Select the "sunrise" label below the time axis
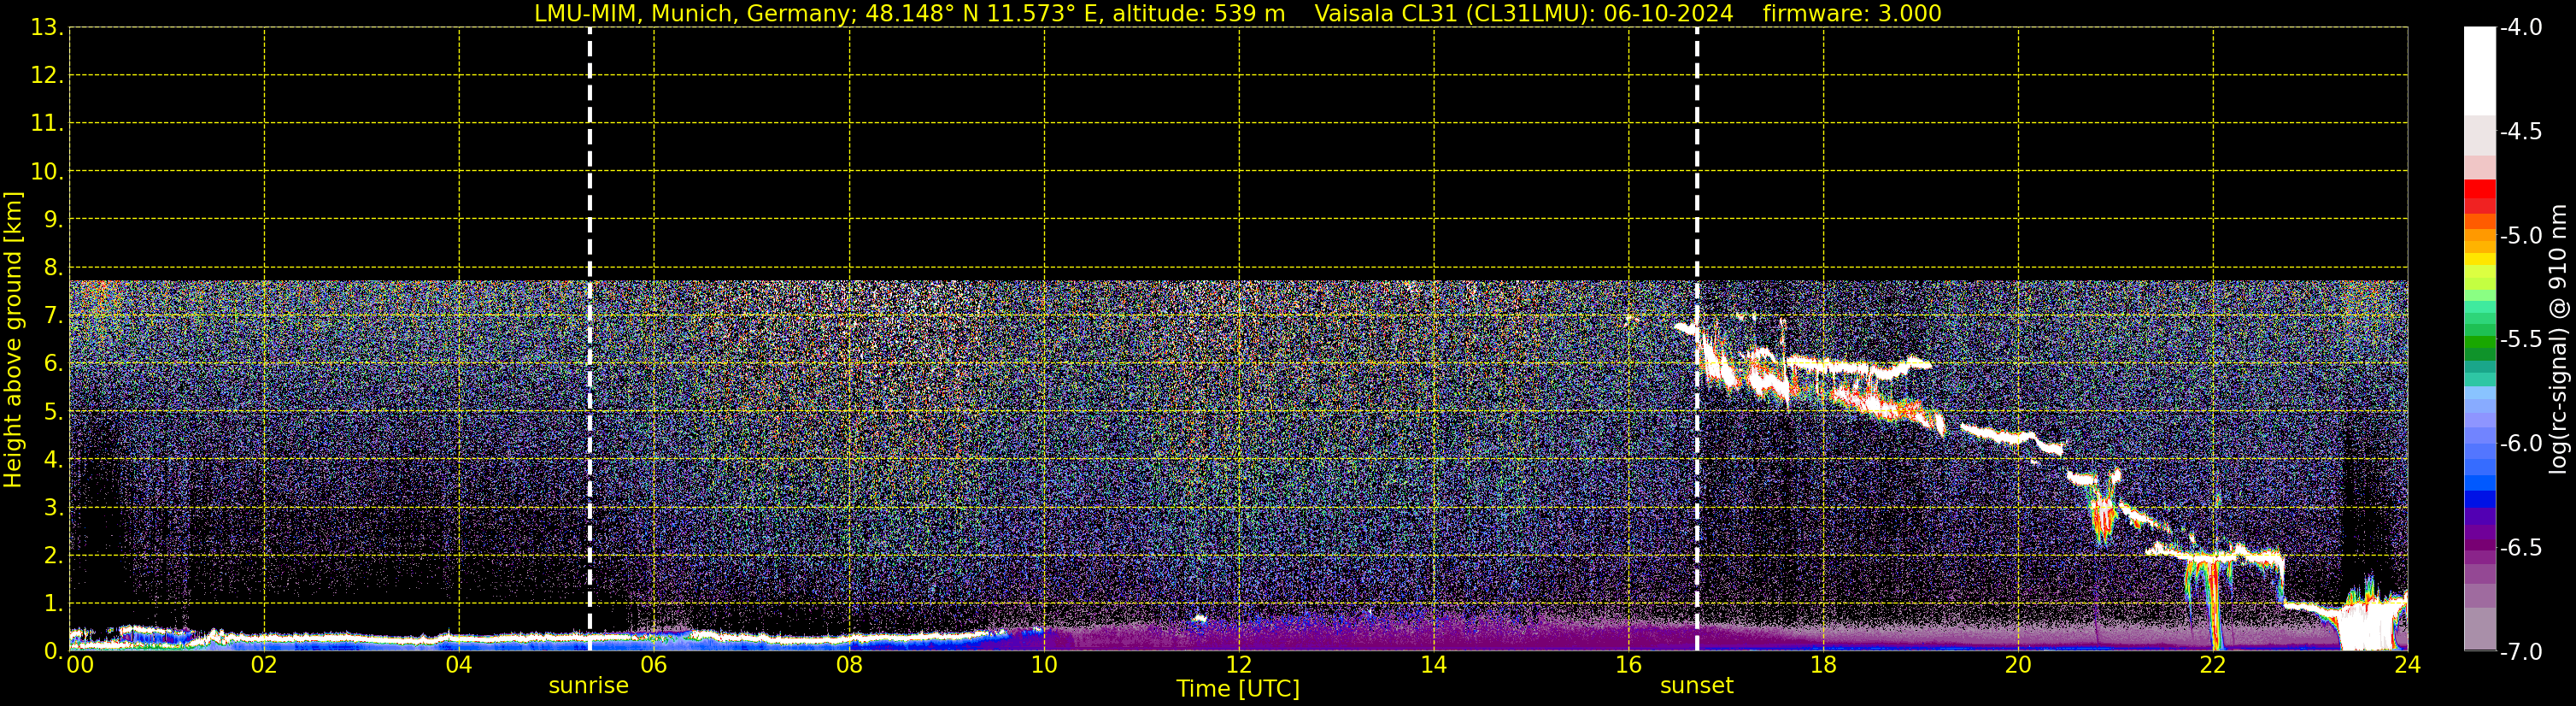 click(589, 686)
